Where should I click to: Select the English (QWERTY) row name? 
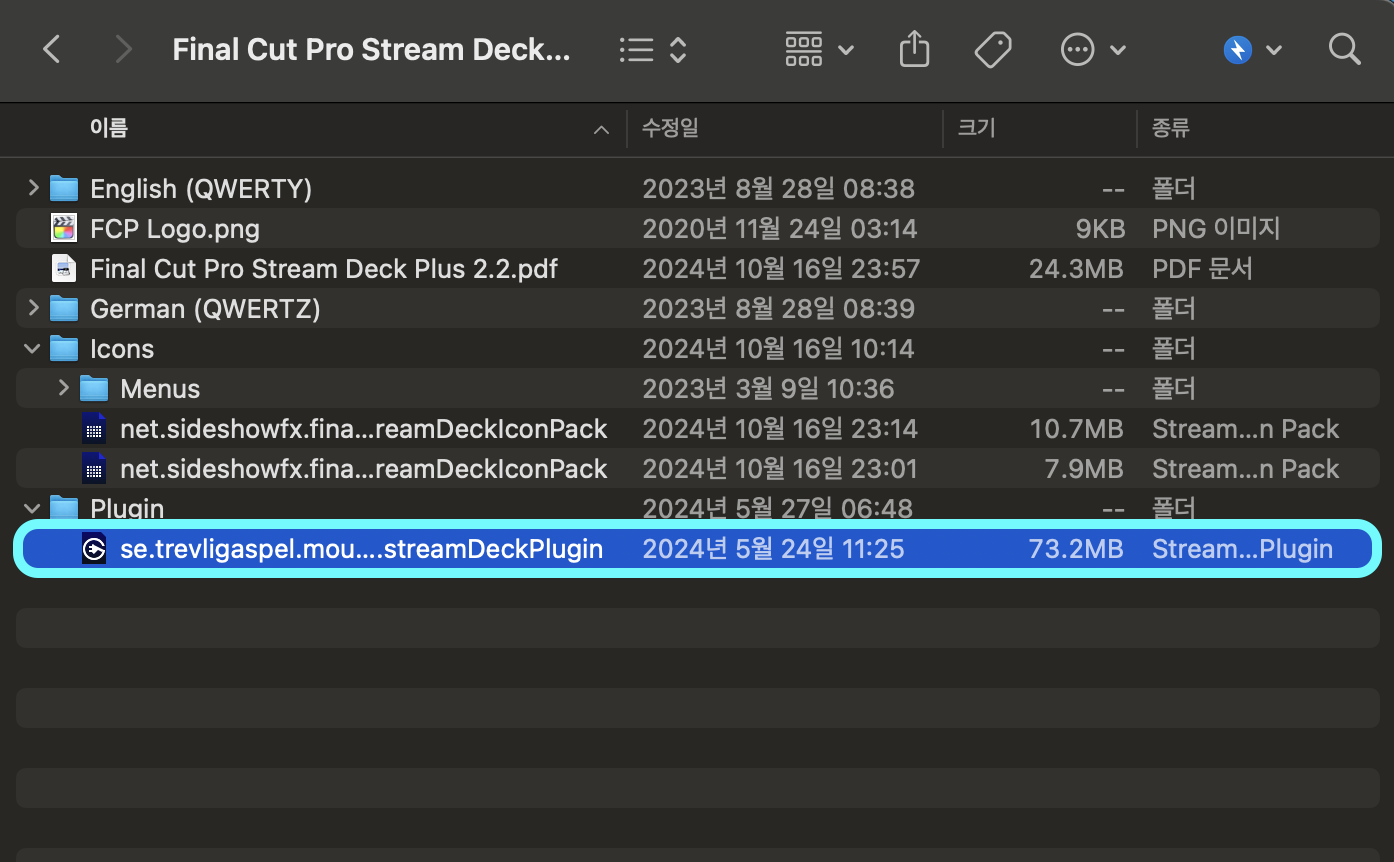201,189
